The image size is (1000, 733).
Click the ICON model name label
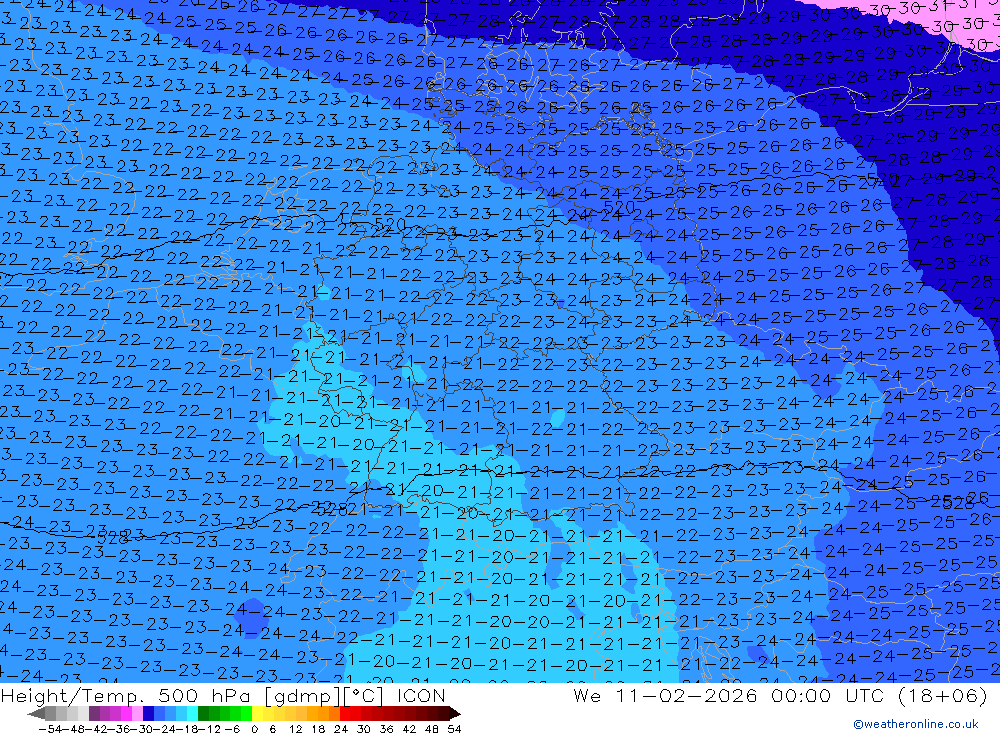pyautogui.click(x=421, y=695)
